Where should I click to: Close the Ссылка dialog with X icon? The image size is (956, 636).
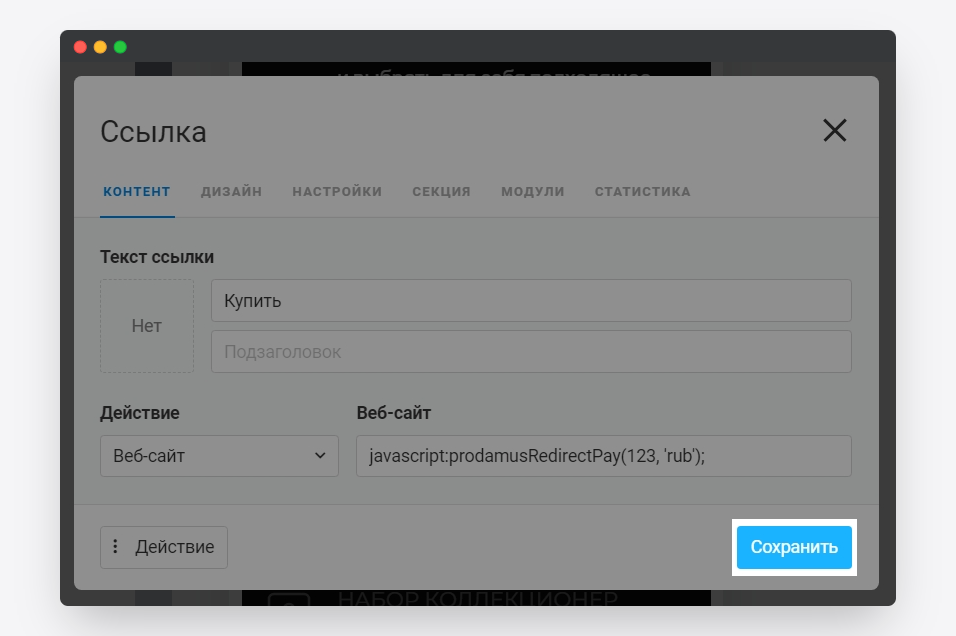pyautogui.click(x=834, y=130)
